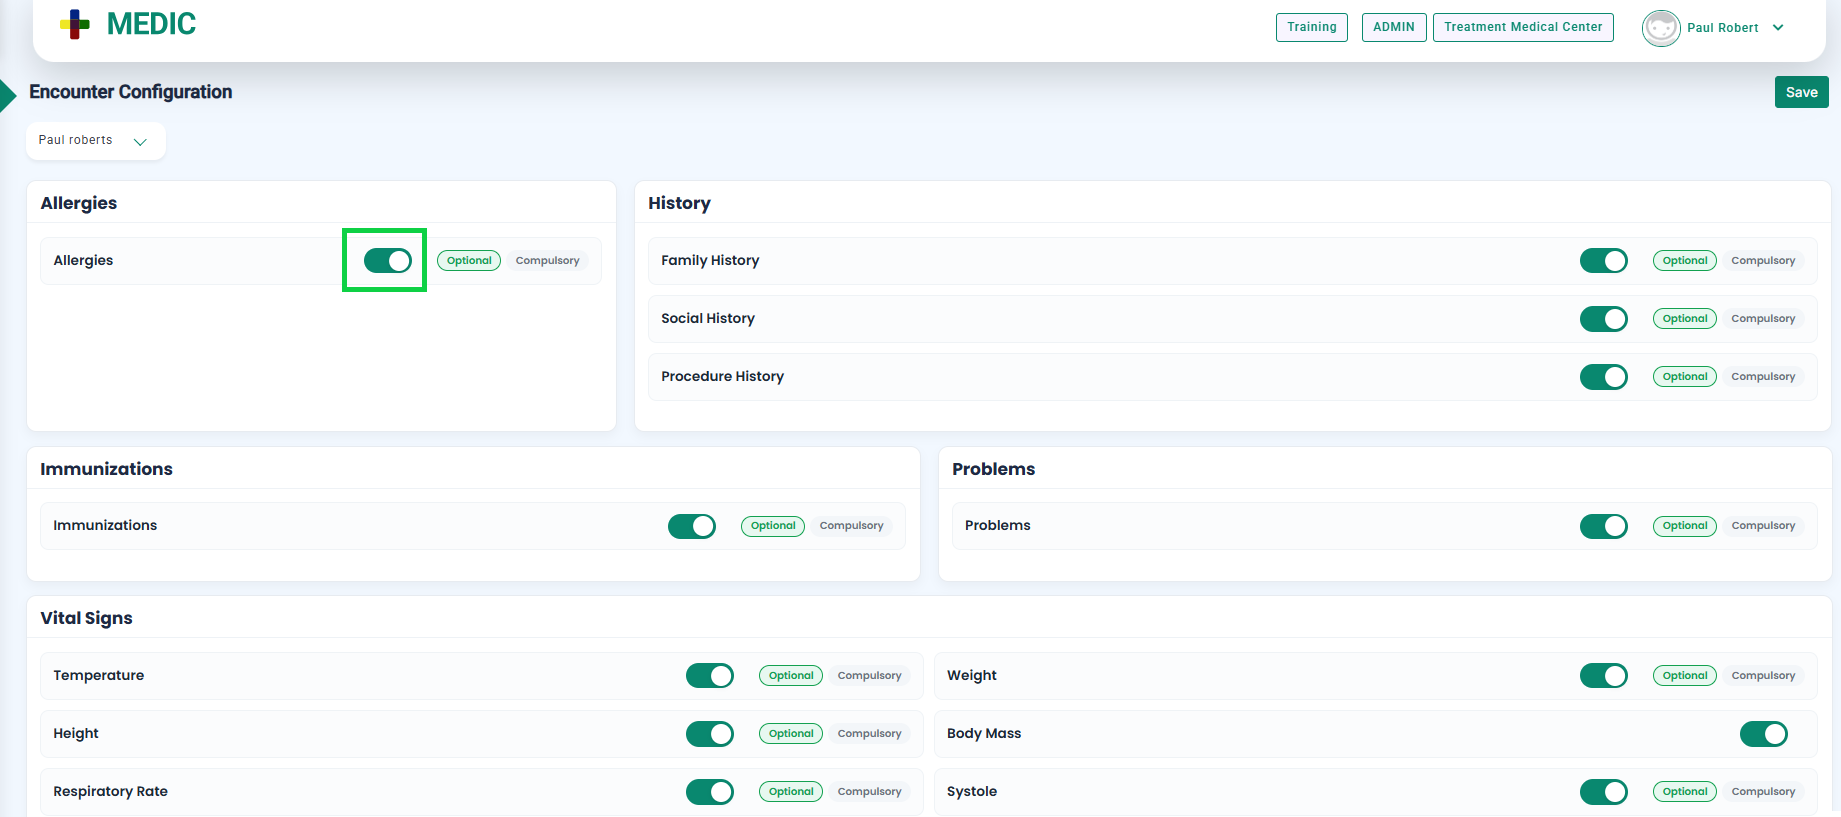The width and height of the screenshot is (1841, 817).
Task: Set Allergies to Compulsory
Action: (547, 261)
